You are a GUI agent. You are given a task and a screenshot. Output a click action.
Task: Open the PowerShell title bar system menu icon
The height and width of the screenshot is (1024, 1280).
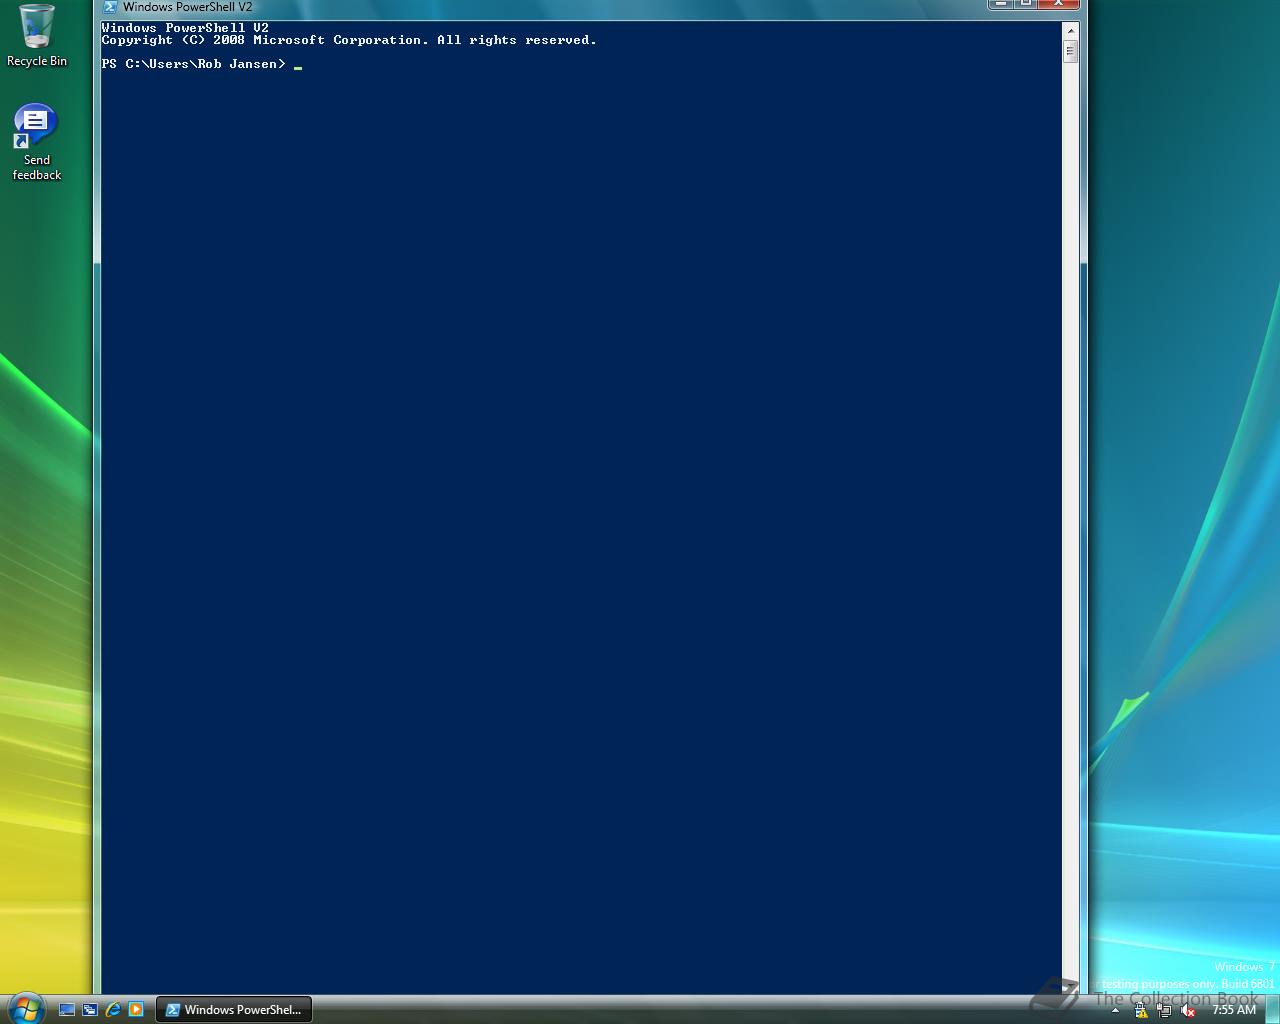tap(111, 7)
